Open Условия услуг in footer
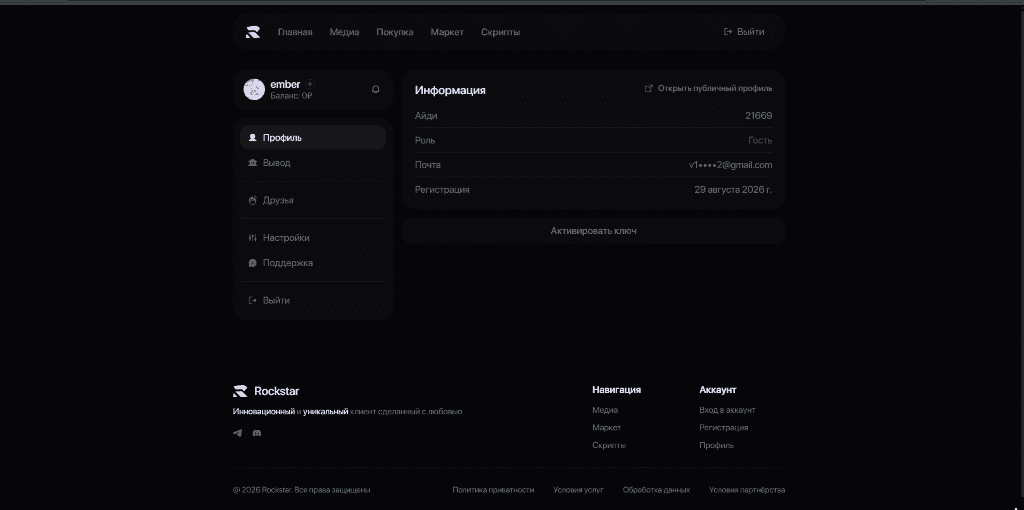Screen dimensions: 1024x510 pyautogui.click(x=578, y=490)
